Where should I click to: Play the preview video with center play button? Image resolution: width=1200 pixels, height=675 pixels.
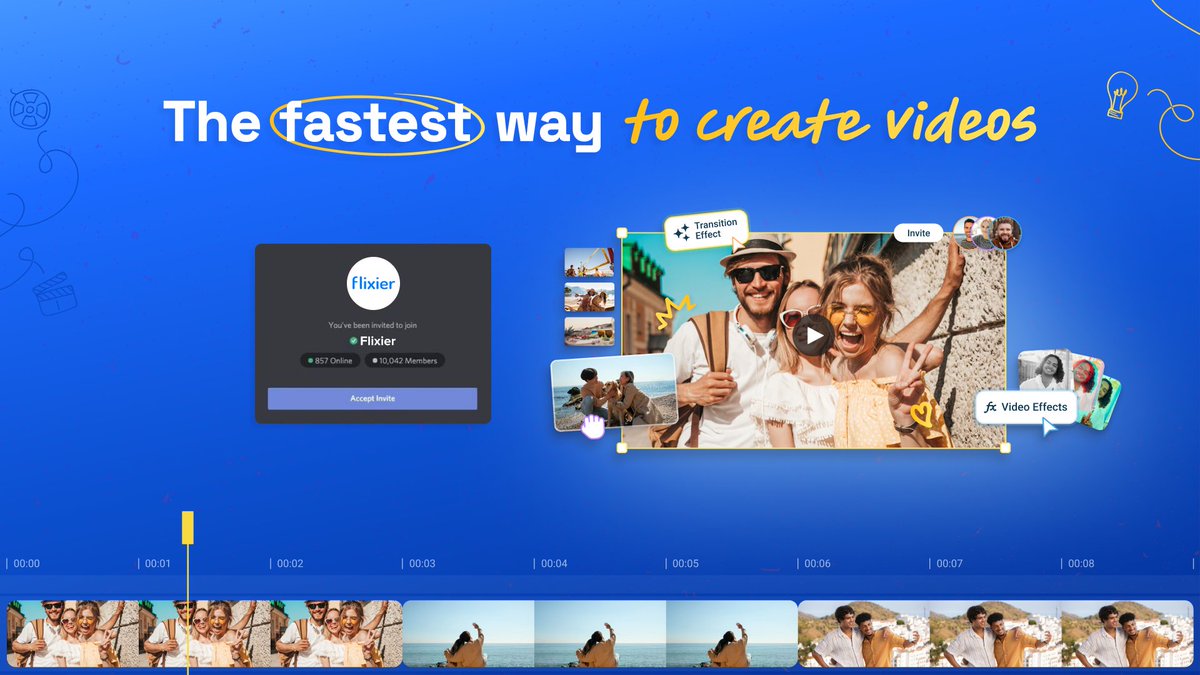[814, 336]
